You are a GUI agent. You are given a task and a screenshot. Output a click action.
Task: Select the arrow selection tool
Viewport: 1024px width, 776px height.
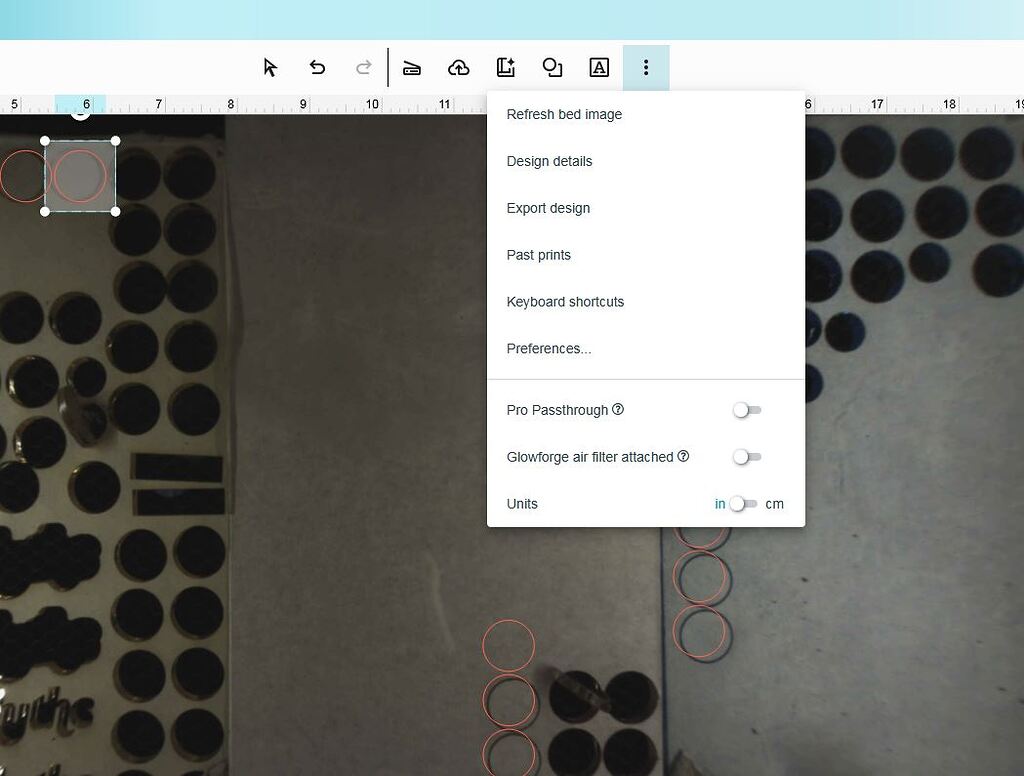269,67
